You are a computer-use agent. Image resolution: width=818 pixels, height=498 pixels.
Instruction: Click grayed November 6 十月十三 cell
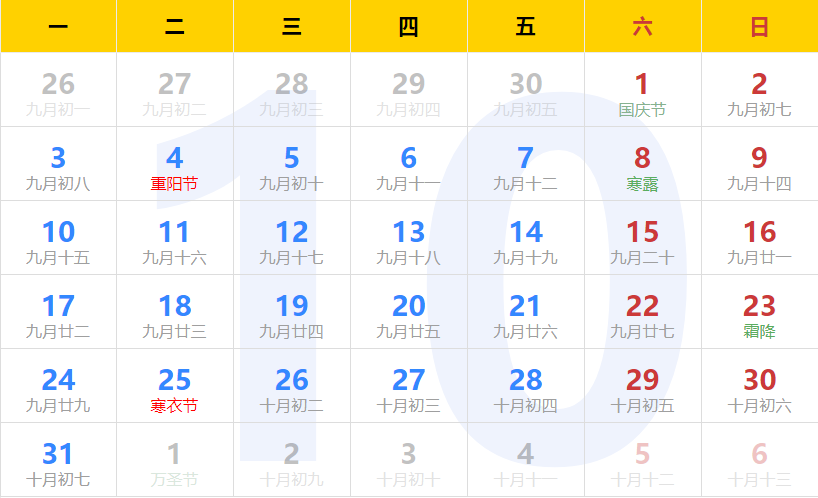759,462
